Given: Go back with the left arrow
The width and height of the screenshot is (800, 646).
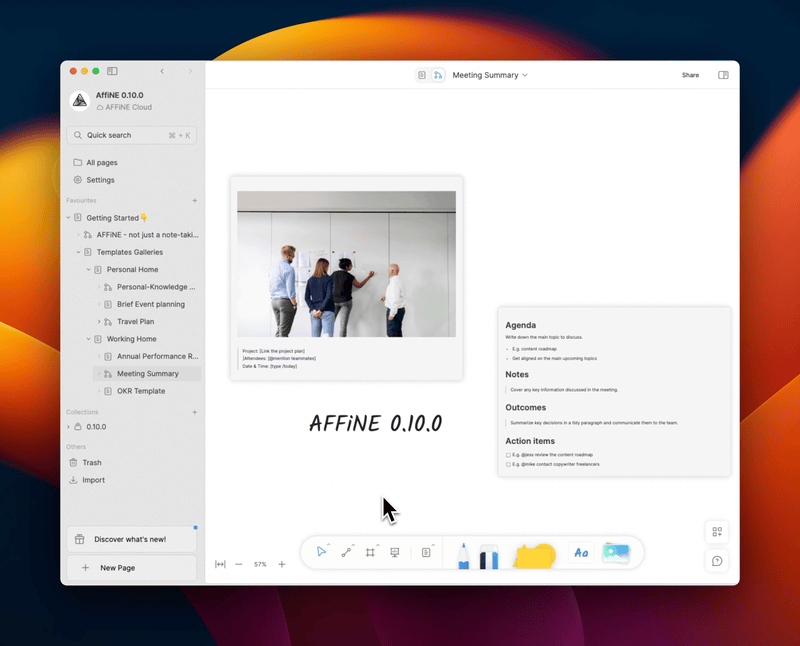Looking at the screenshot, I should click(162, 71).
